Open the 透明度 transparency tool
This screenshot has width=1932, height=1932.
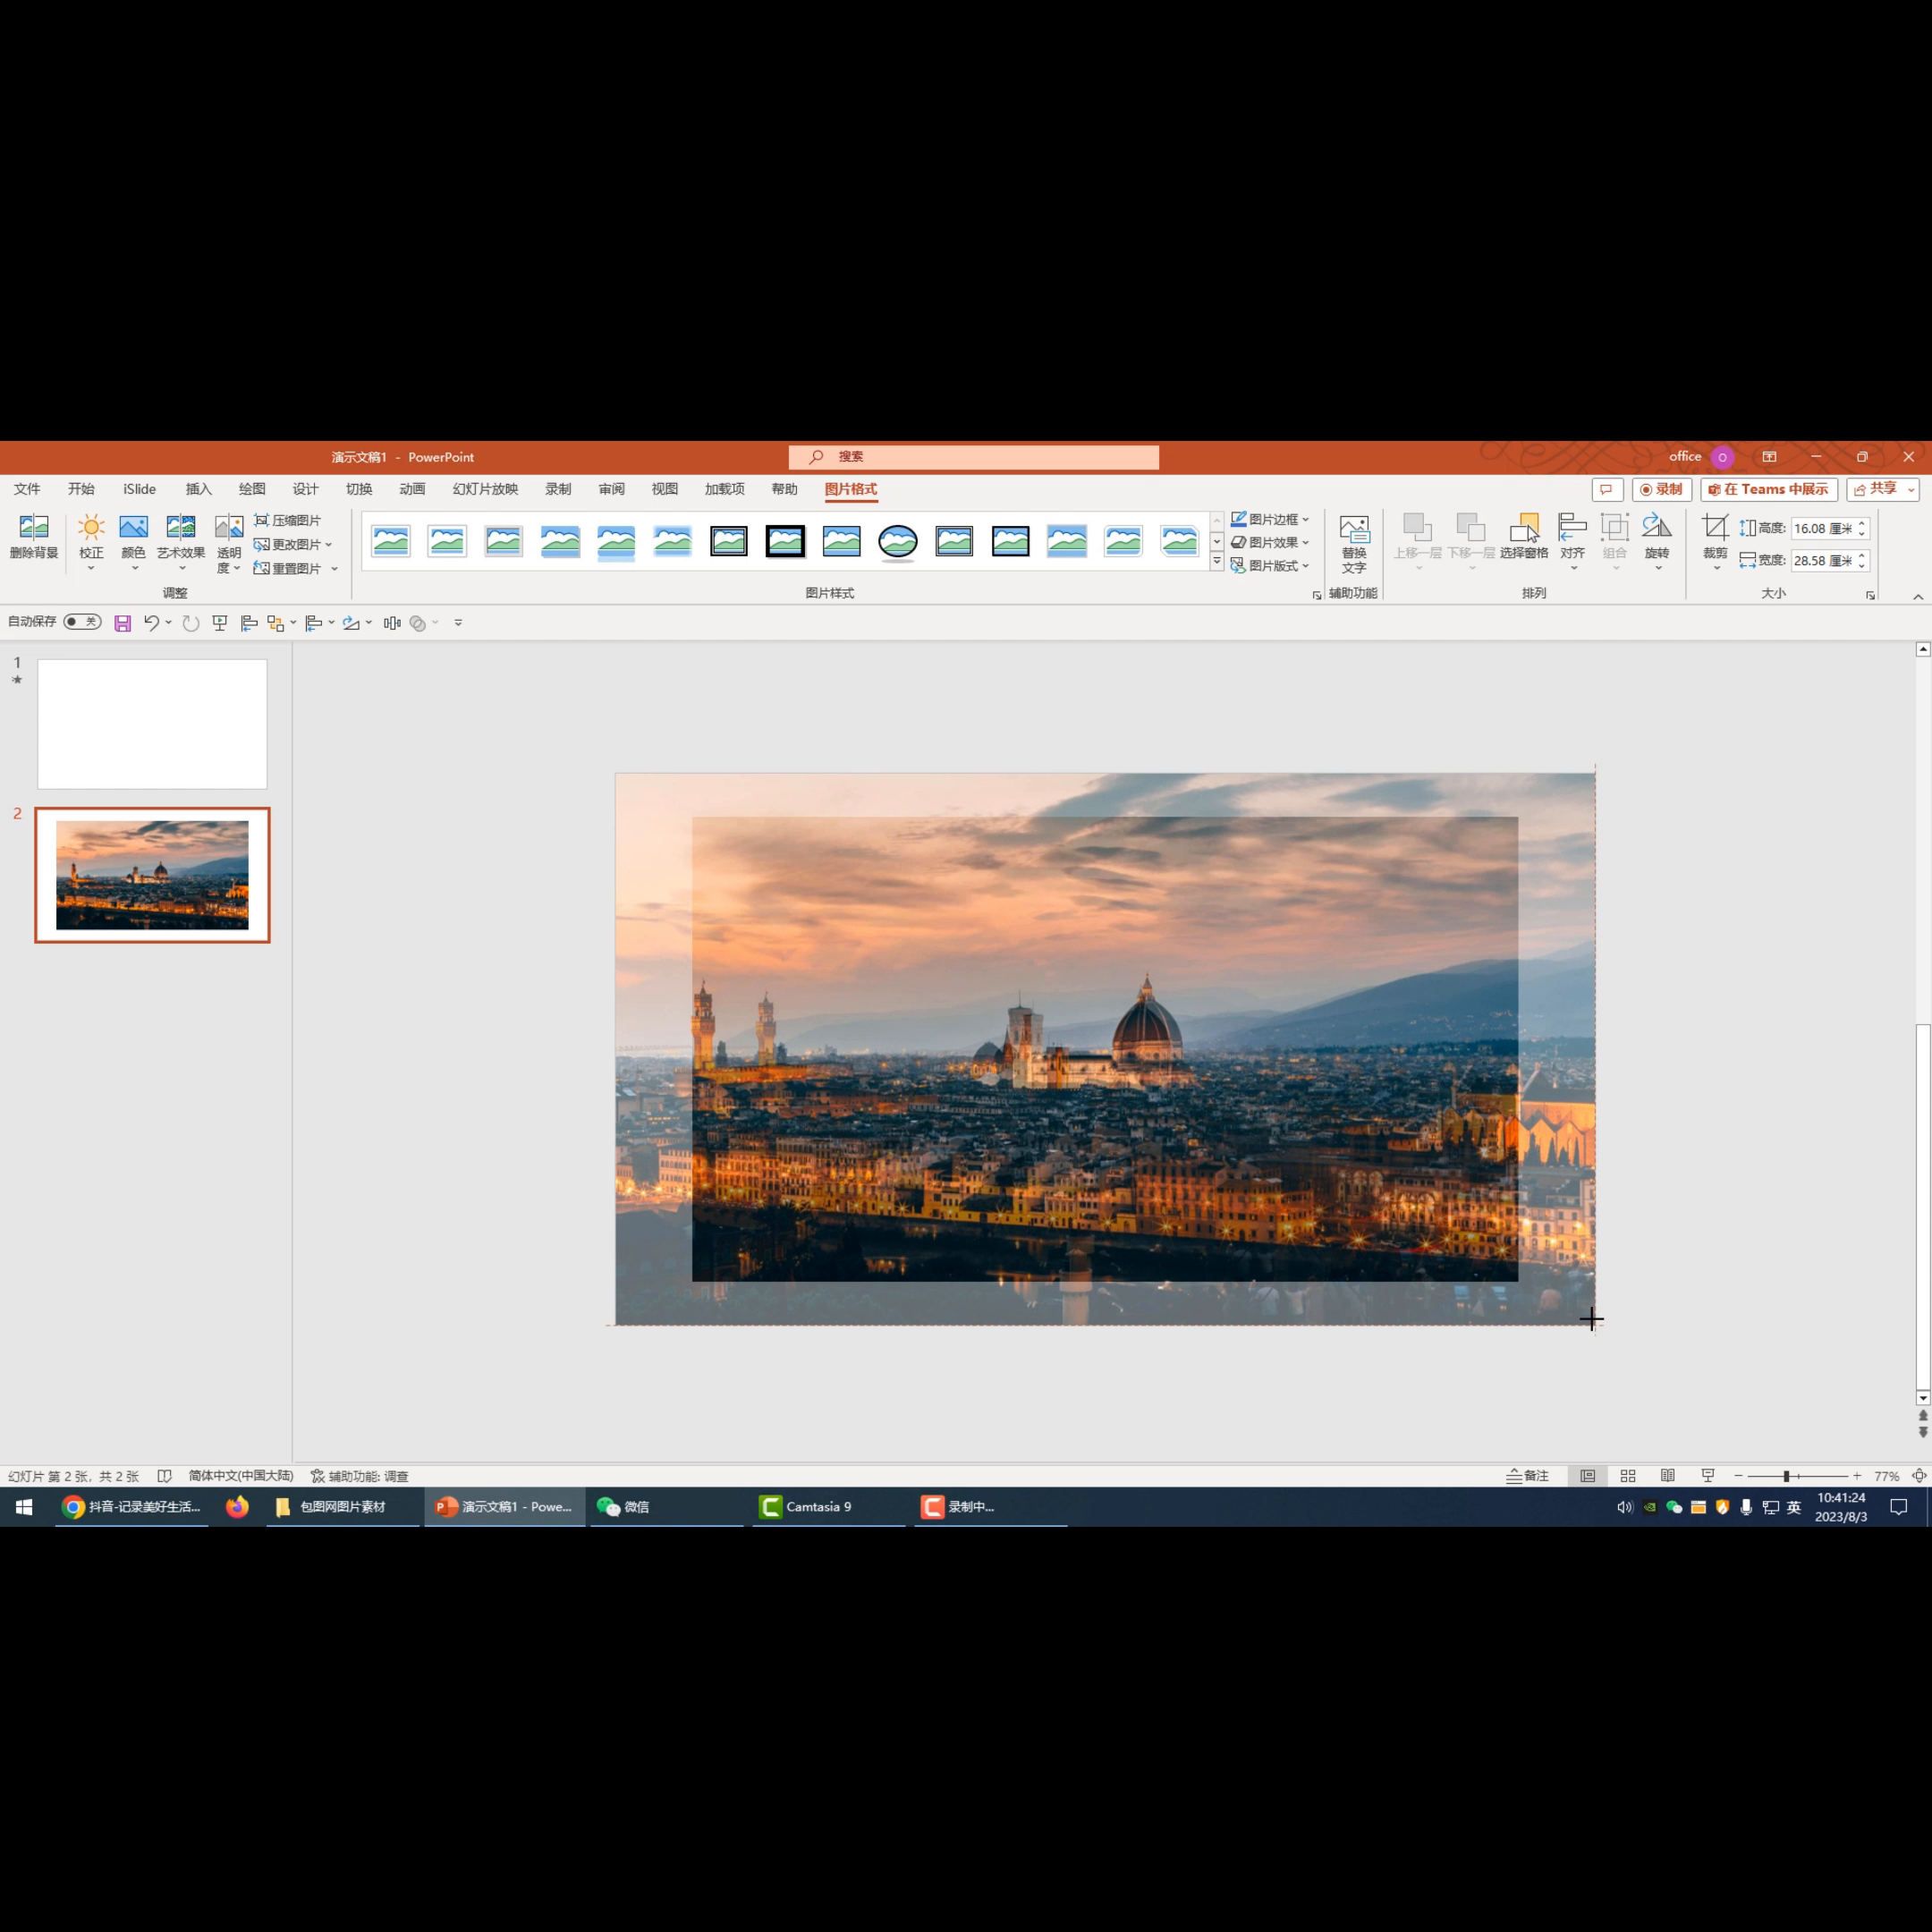pyautogui.click(x=229, y=543)
